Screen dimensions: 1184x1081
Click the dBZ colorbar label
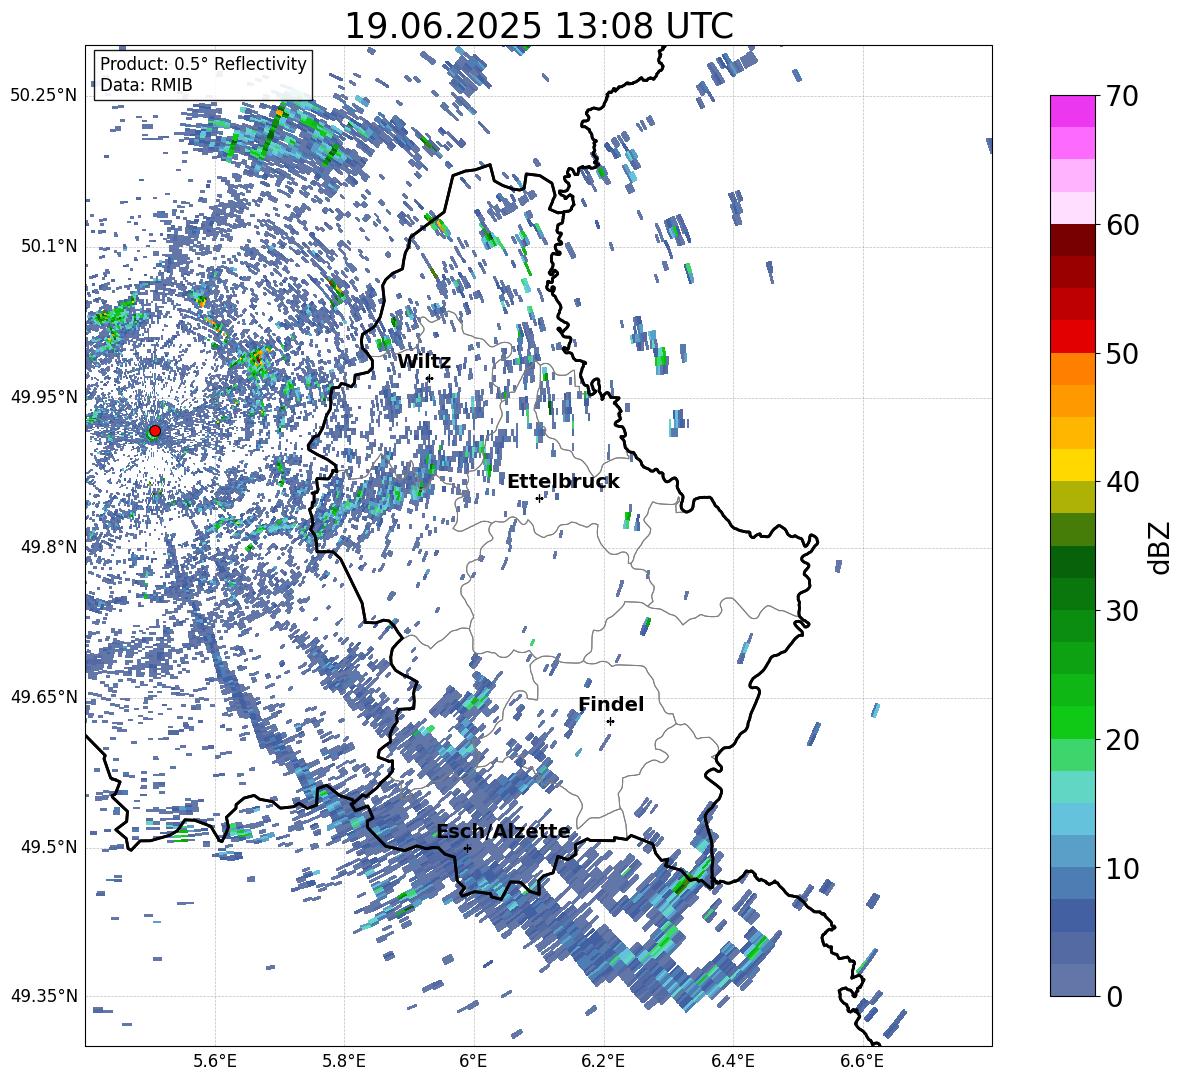pyautogui.click(x=1161, y=547)
